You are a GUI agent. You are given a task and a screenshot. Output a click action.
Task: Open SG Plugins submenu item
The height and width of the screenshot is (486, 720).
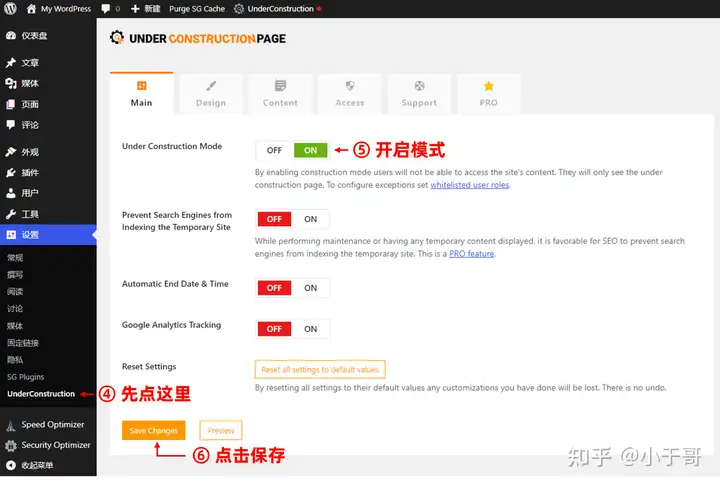coord(26,377)
